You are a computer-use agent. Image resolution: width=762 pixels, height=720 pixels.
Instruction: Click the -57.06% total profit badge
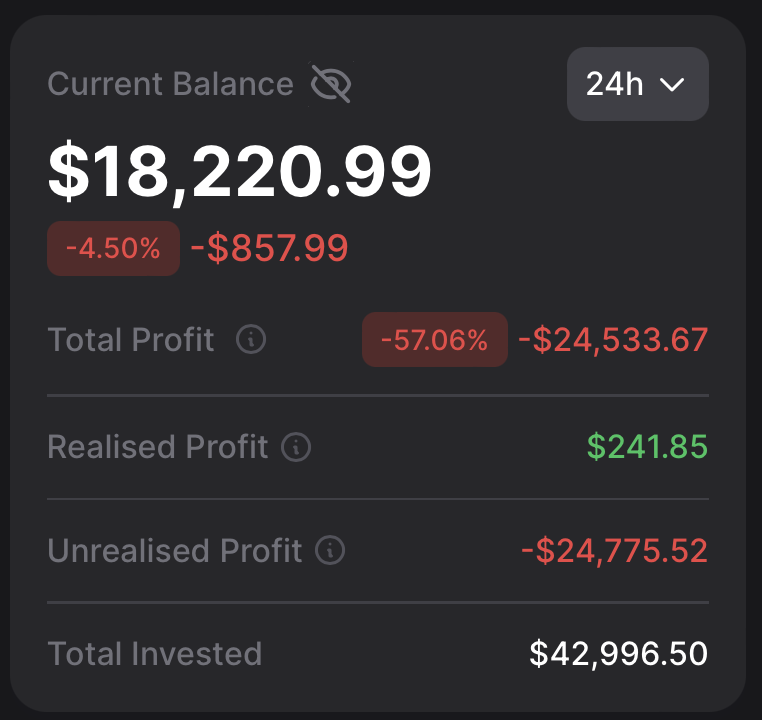pos(434,340)
